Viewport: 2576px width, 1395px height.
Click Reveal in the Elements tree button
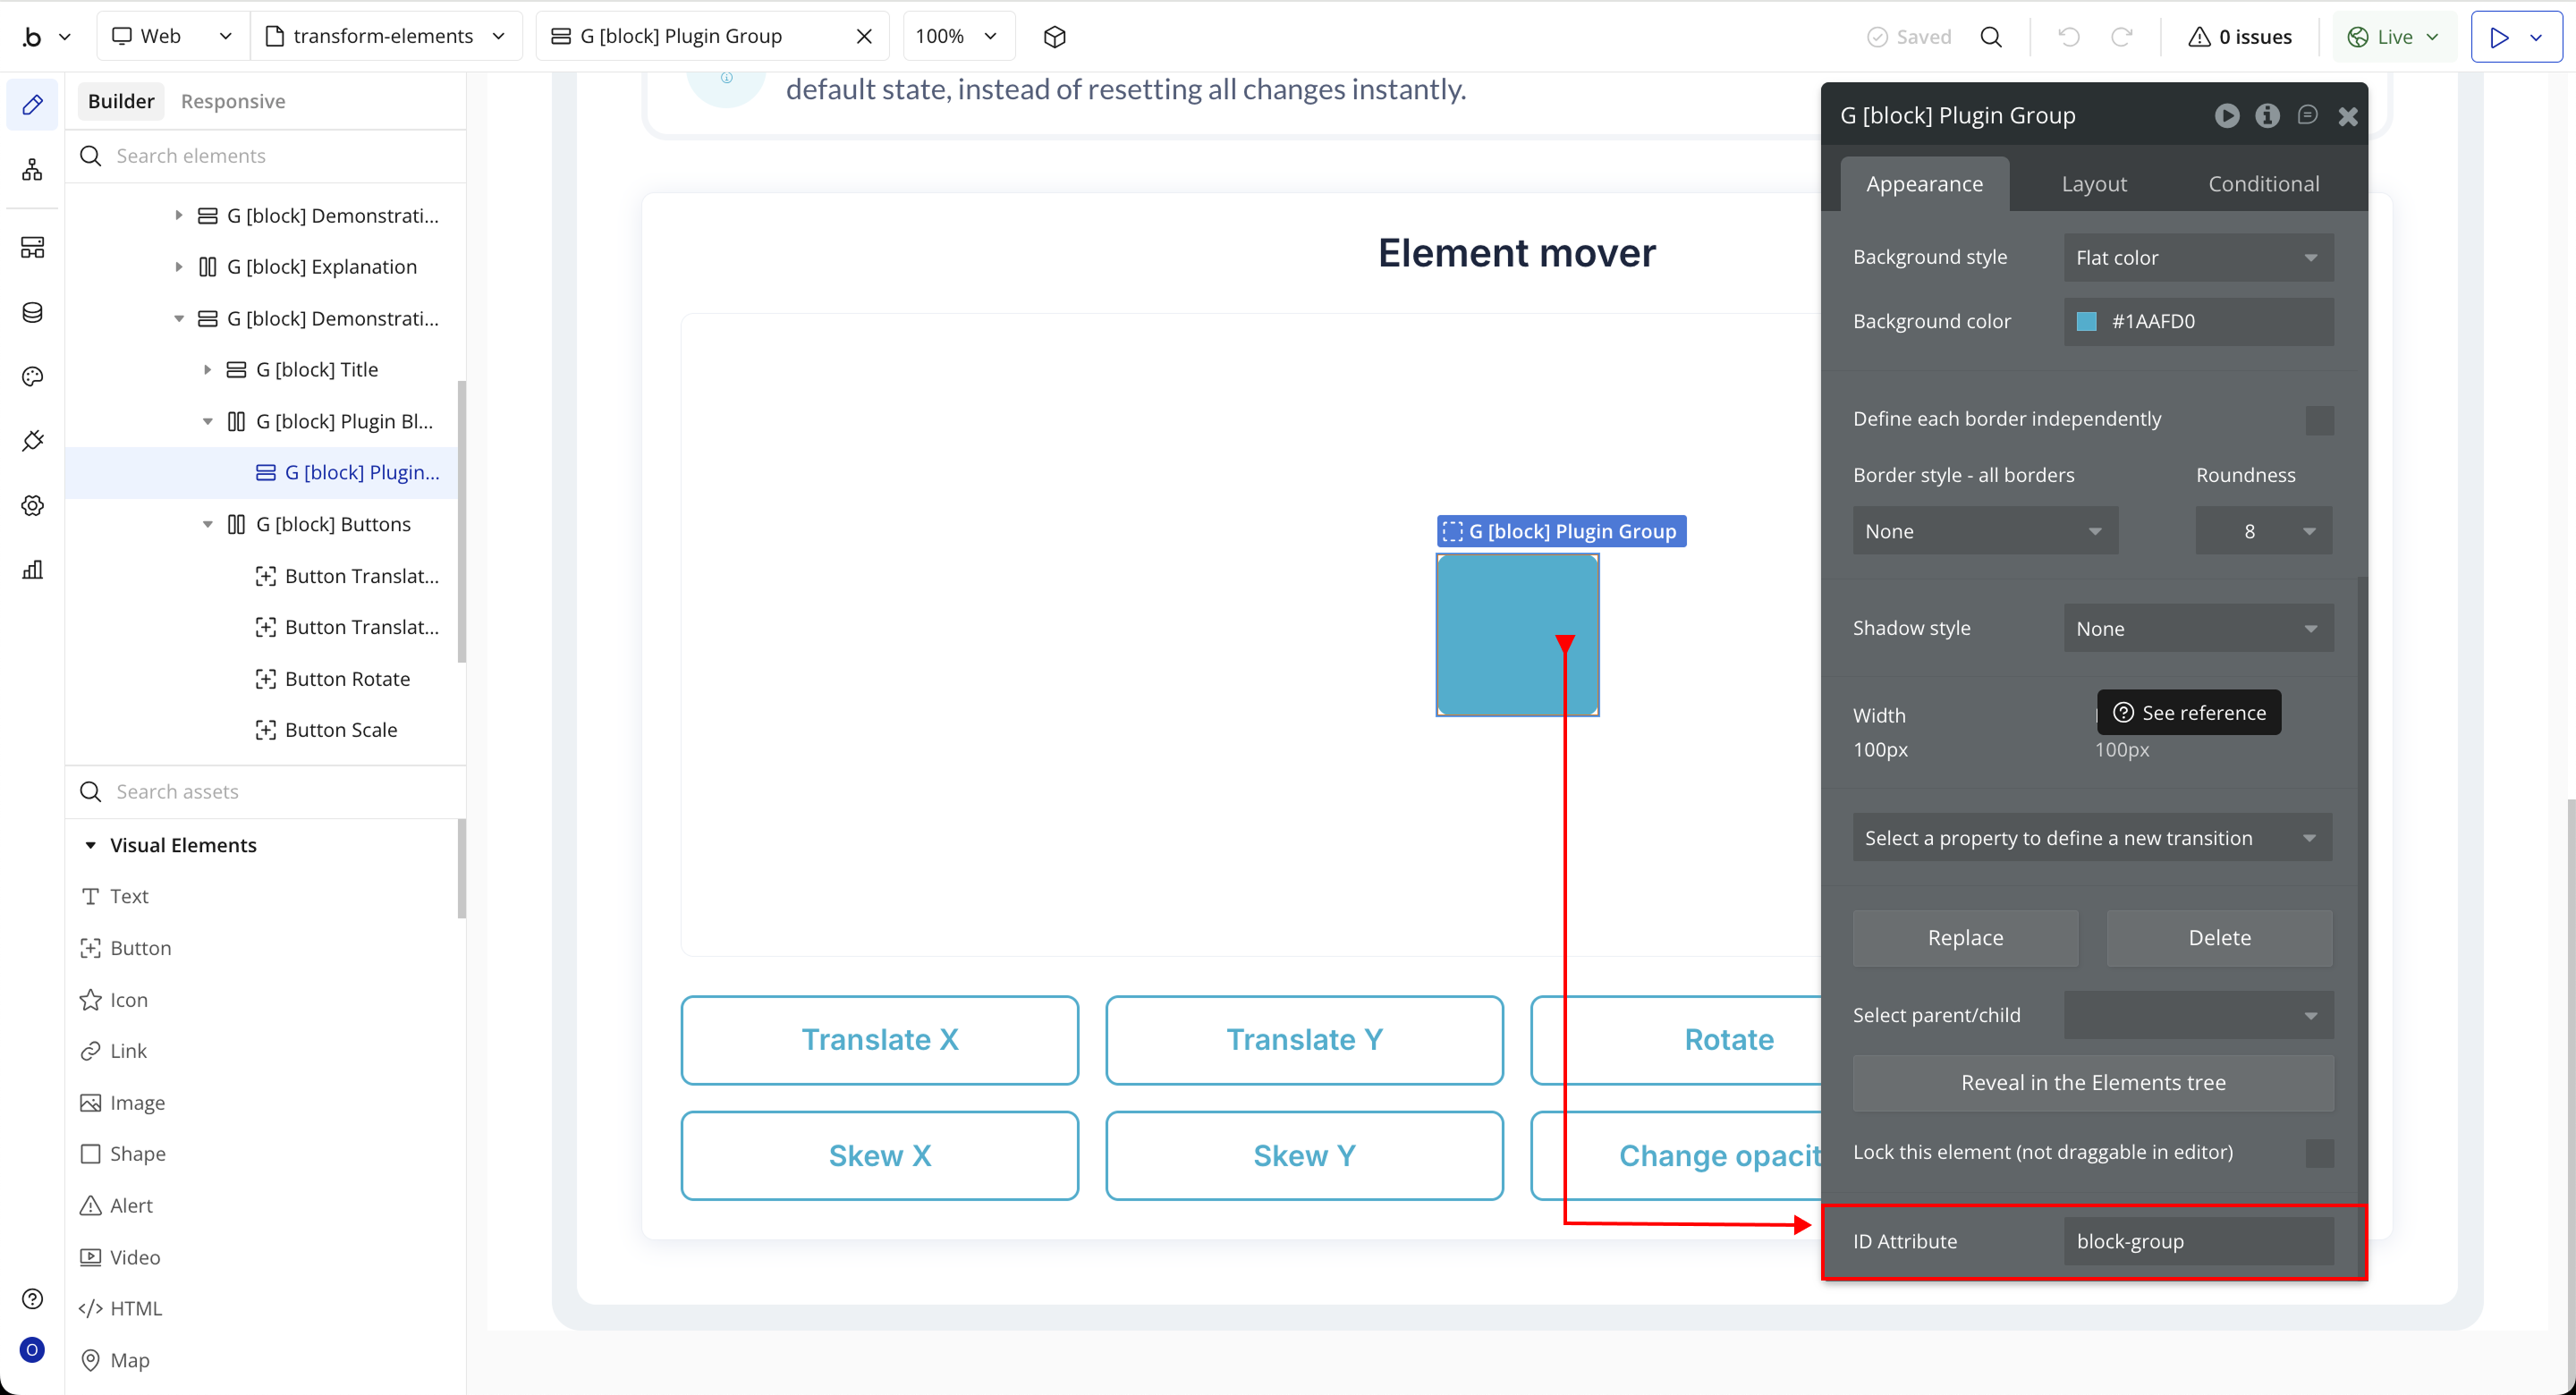click(x=2092, y=1083)
